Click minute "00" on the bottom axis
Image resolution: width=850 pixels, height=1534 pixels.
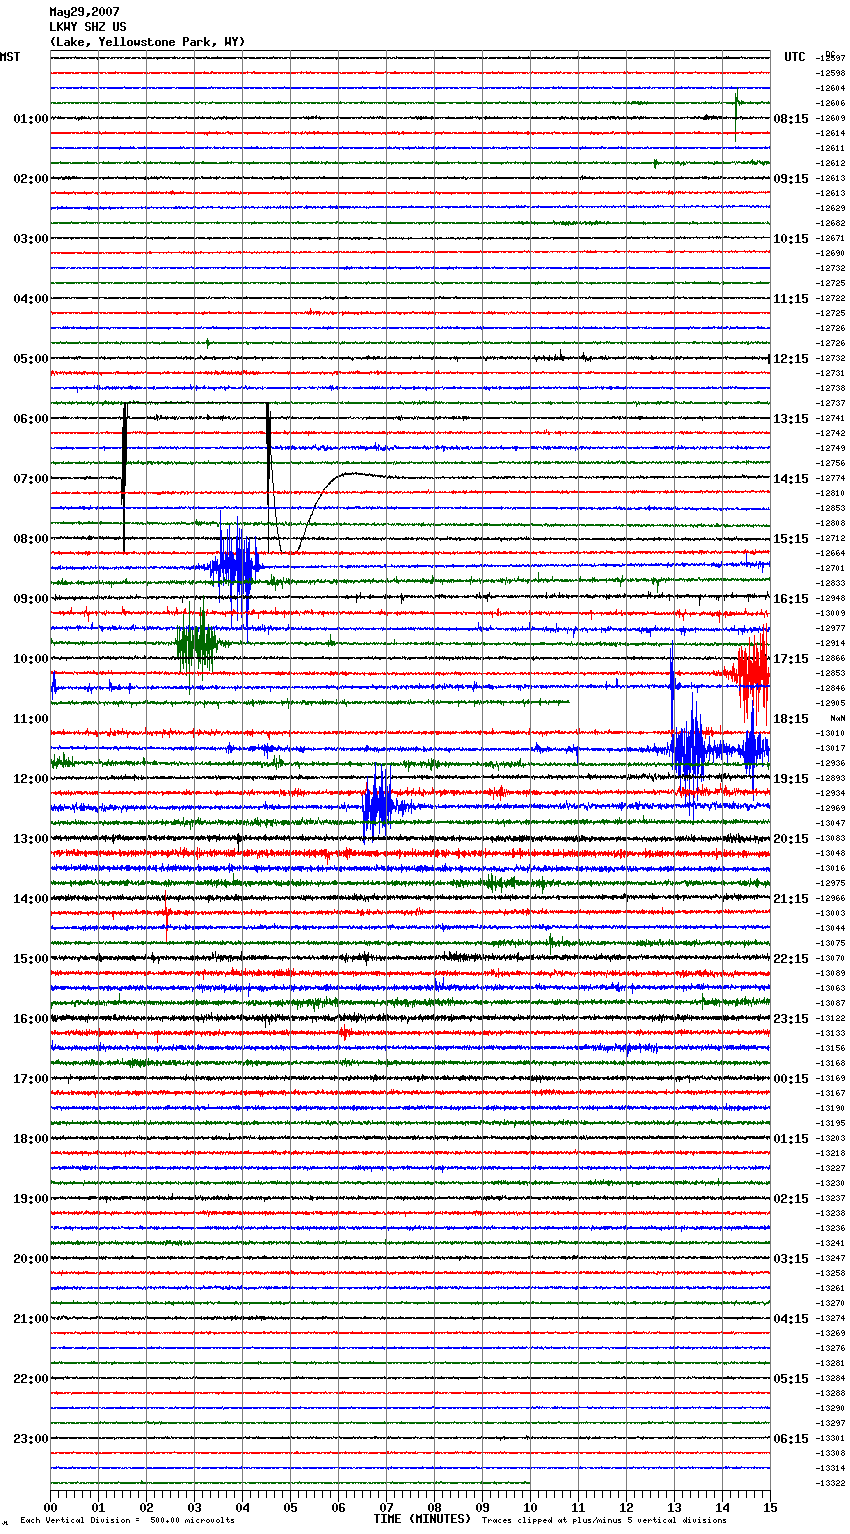click(50, 1507)
